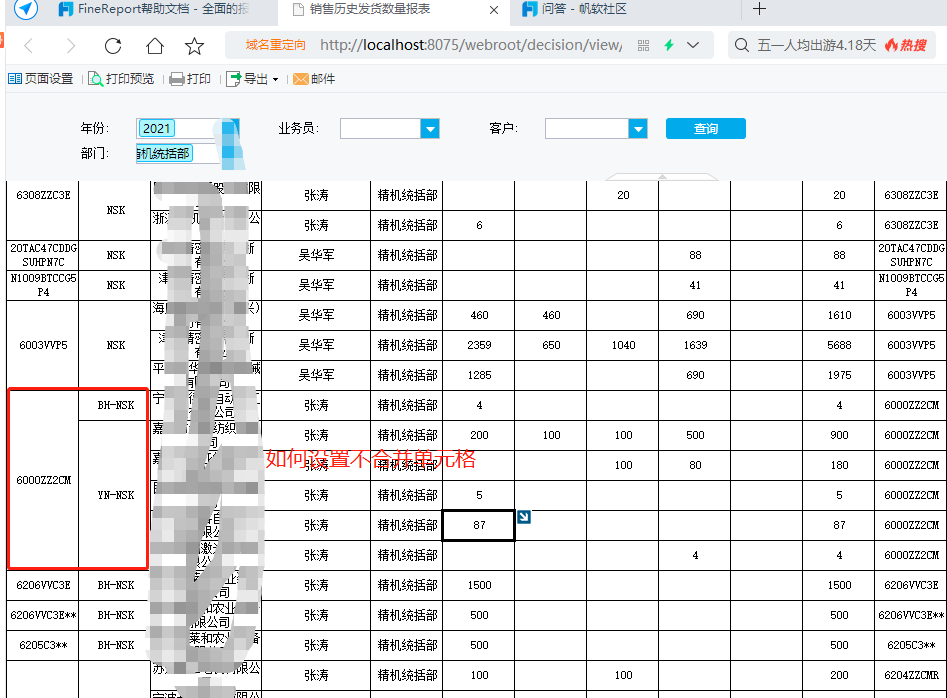This screenshot has height=698, width=947.
Task: Click the 查询 query button
Action: pyautogui.click(x=705, y=128)
